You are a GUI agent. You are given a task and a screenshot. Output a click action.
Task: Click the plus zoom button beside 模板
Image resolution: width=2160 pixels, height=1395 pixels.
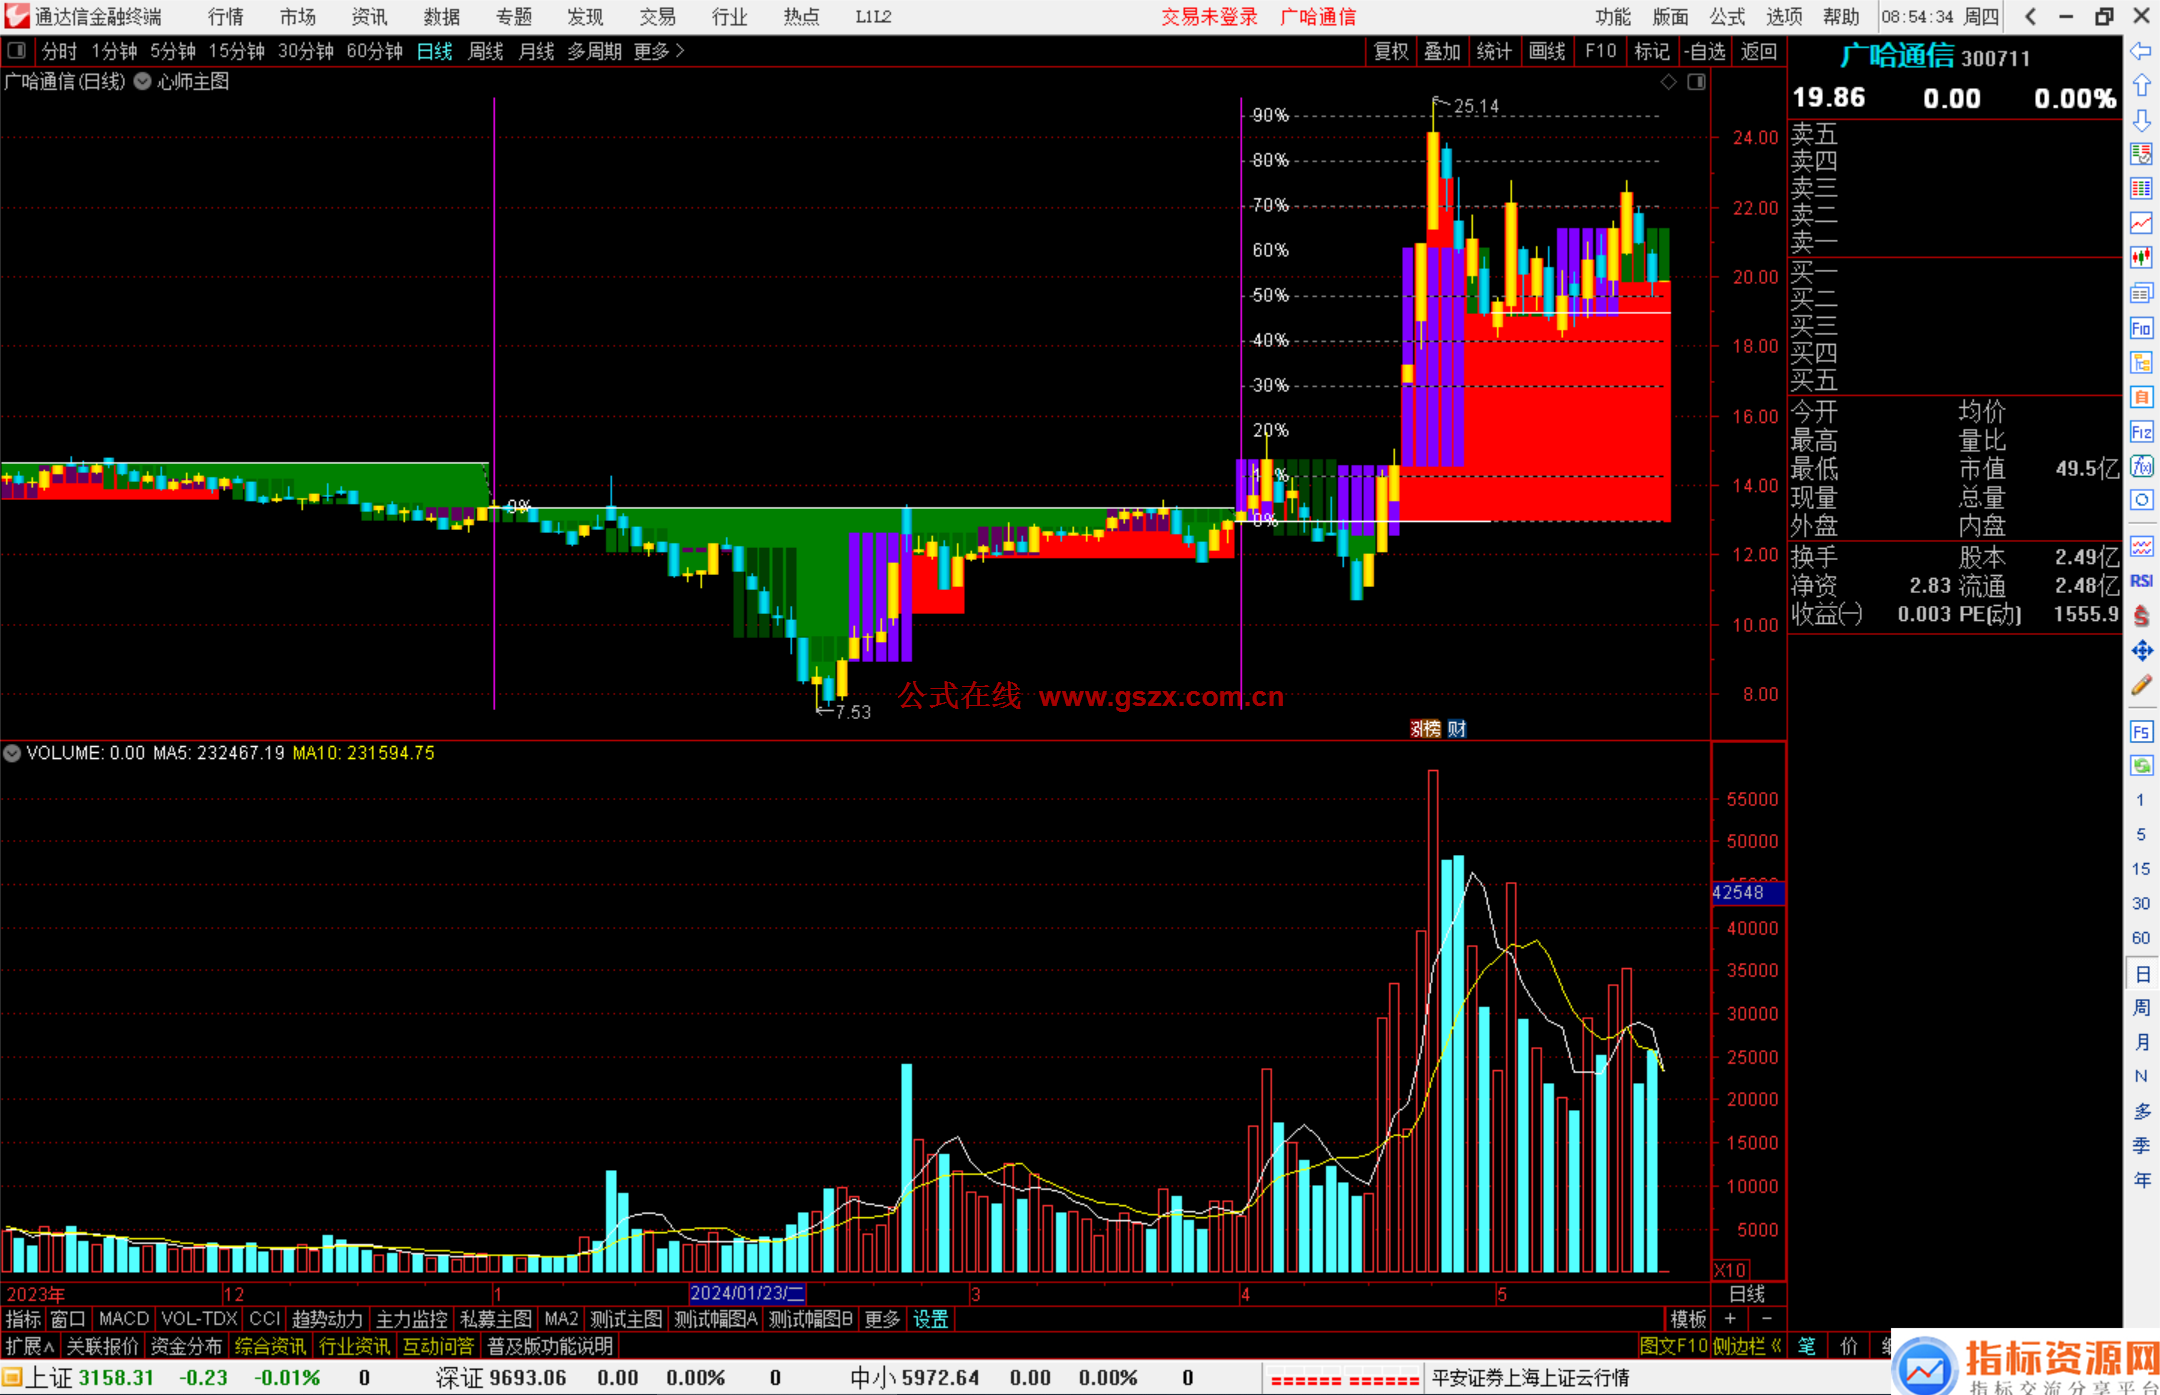[1731, 1319]
